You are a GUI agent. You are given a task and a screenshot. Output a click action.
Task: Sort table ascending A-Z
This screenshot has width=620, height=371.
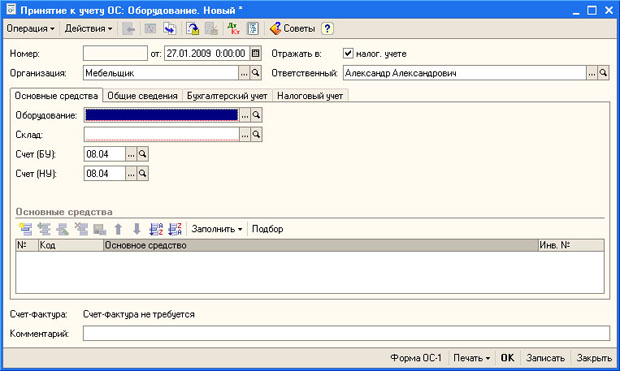pos(156,229)
